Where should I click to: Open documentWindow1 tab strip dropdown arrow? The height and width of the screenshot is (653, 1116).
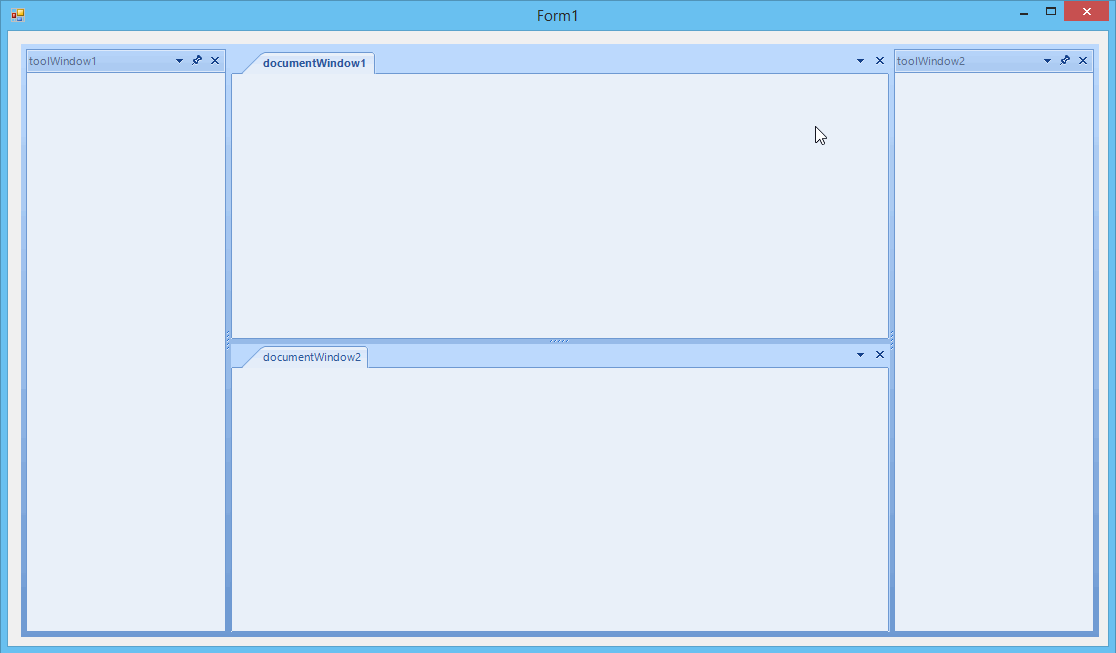click(860, 61)
